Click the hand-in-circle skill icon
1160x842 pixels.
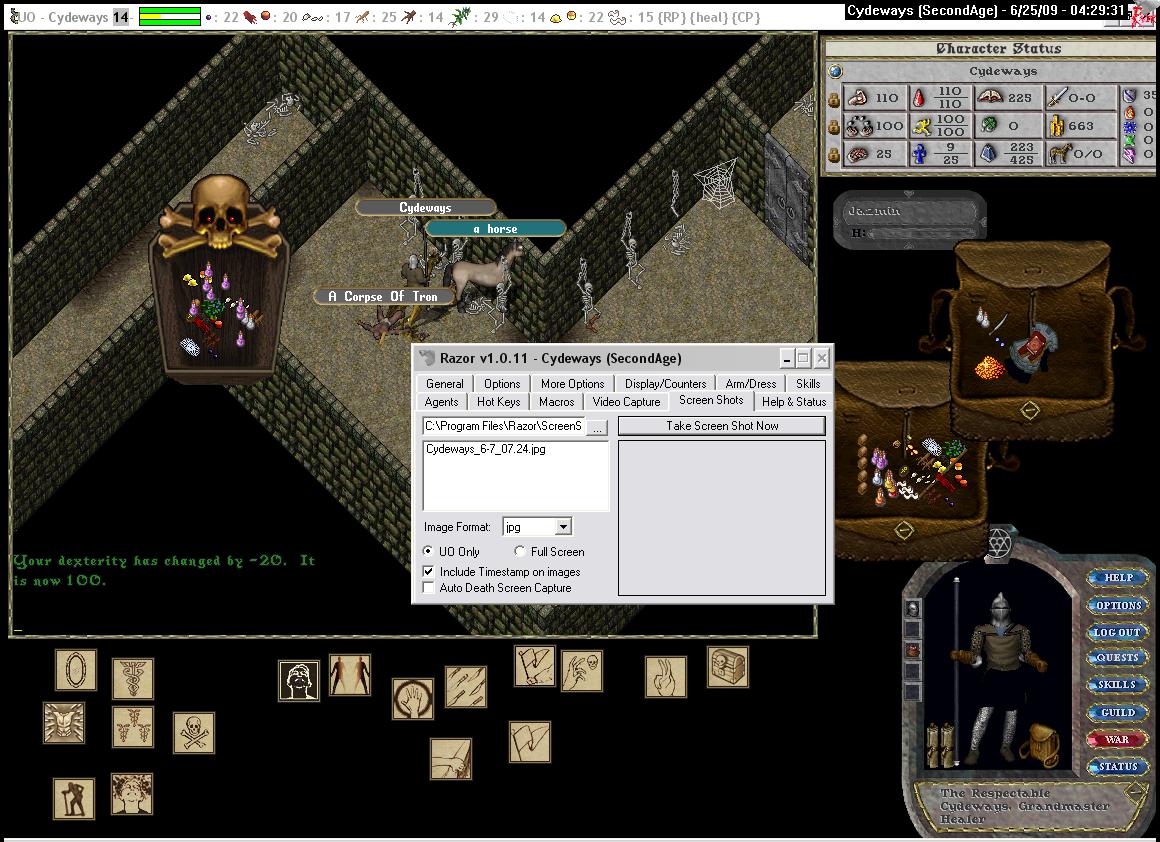pyautogui.click(x=412, y=699)
